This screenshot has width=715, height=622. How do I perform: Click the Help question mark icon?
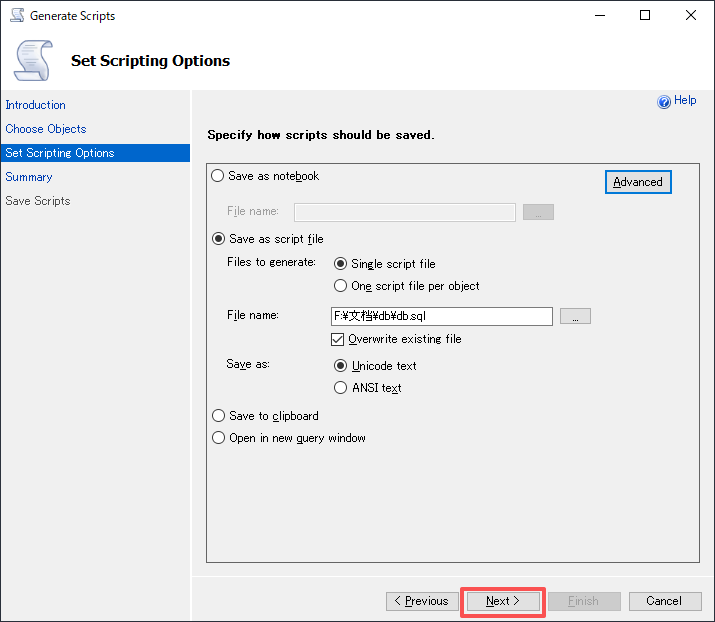click(663, 101)
